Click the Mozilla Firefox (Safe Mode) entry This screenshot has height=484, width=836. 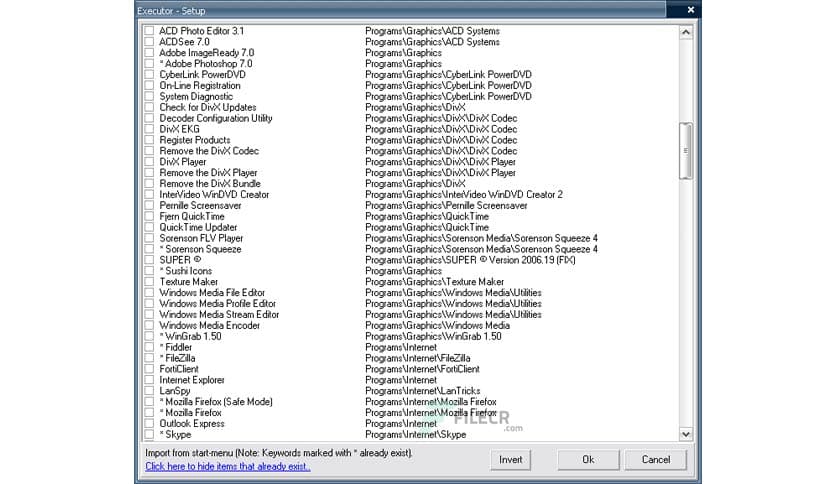(x=215, y=402)
